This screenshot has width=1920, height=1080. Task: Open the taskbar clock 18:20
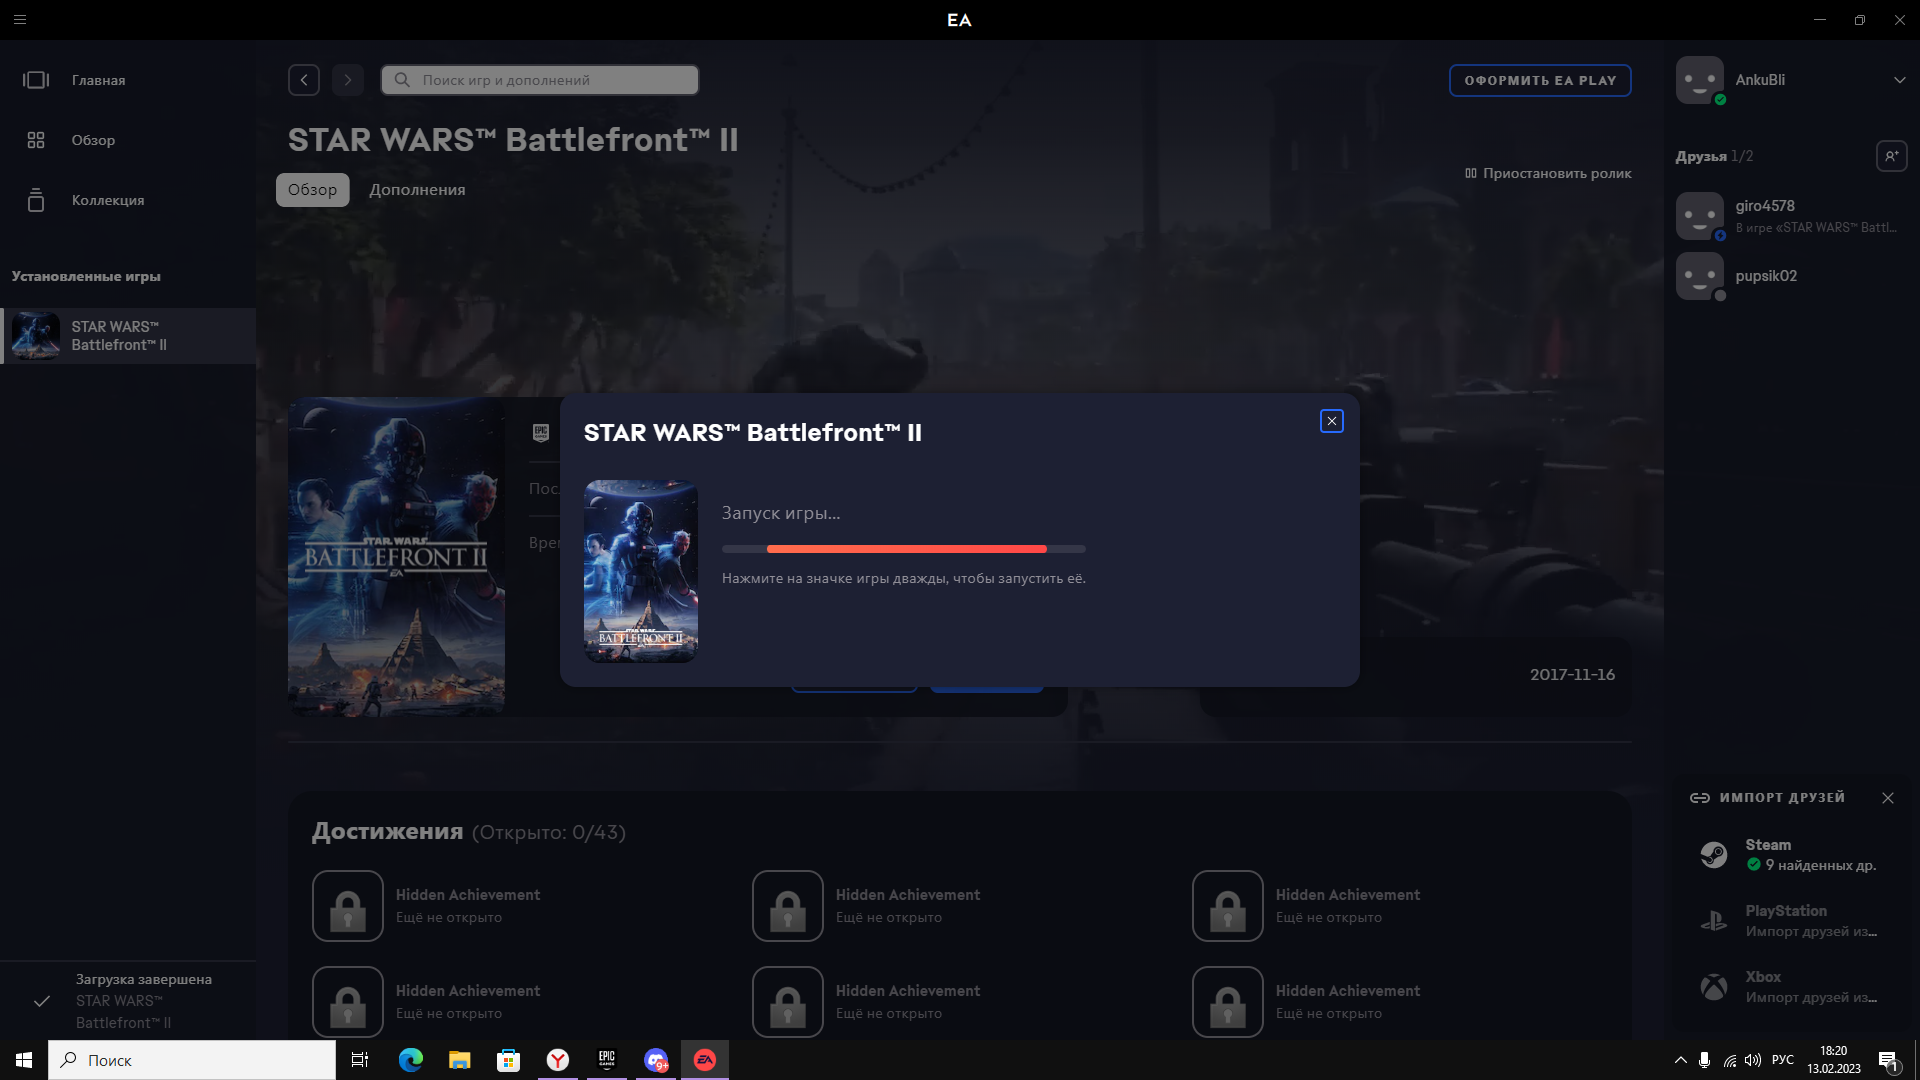tap(1834, 1060)
